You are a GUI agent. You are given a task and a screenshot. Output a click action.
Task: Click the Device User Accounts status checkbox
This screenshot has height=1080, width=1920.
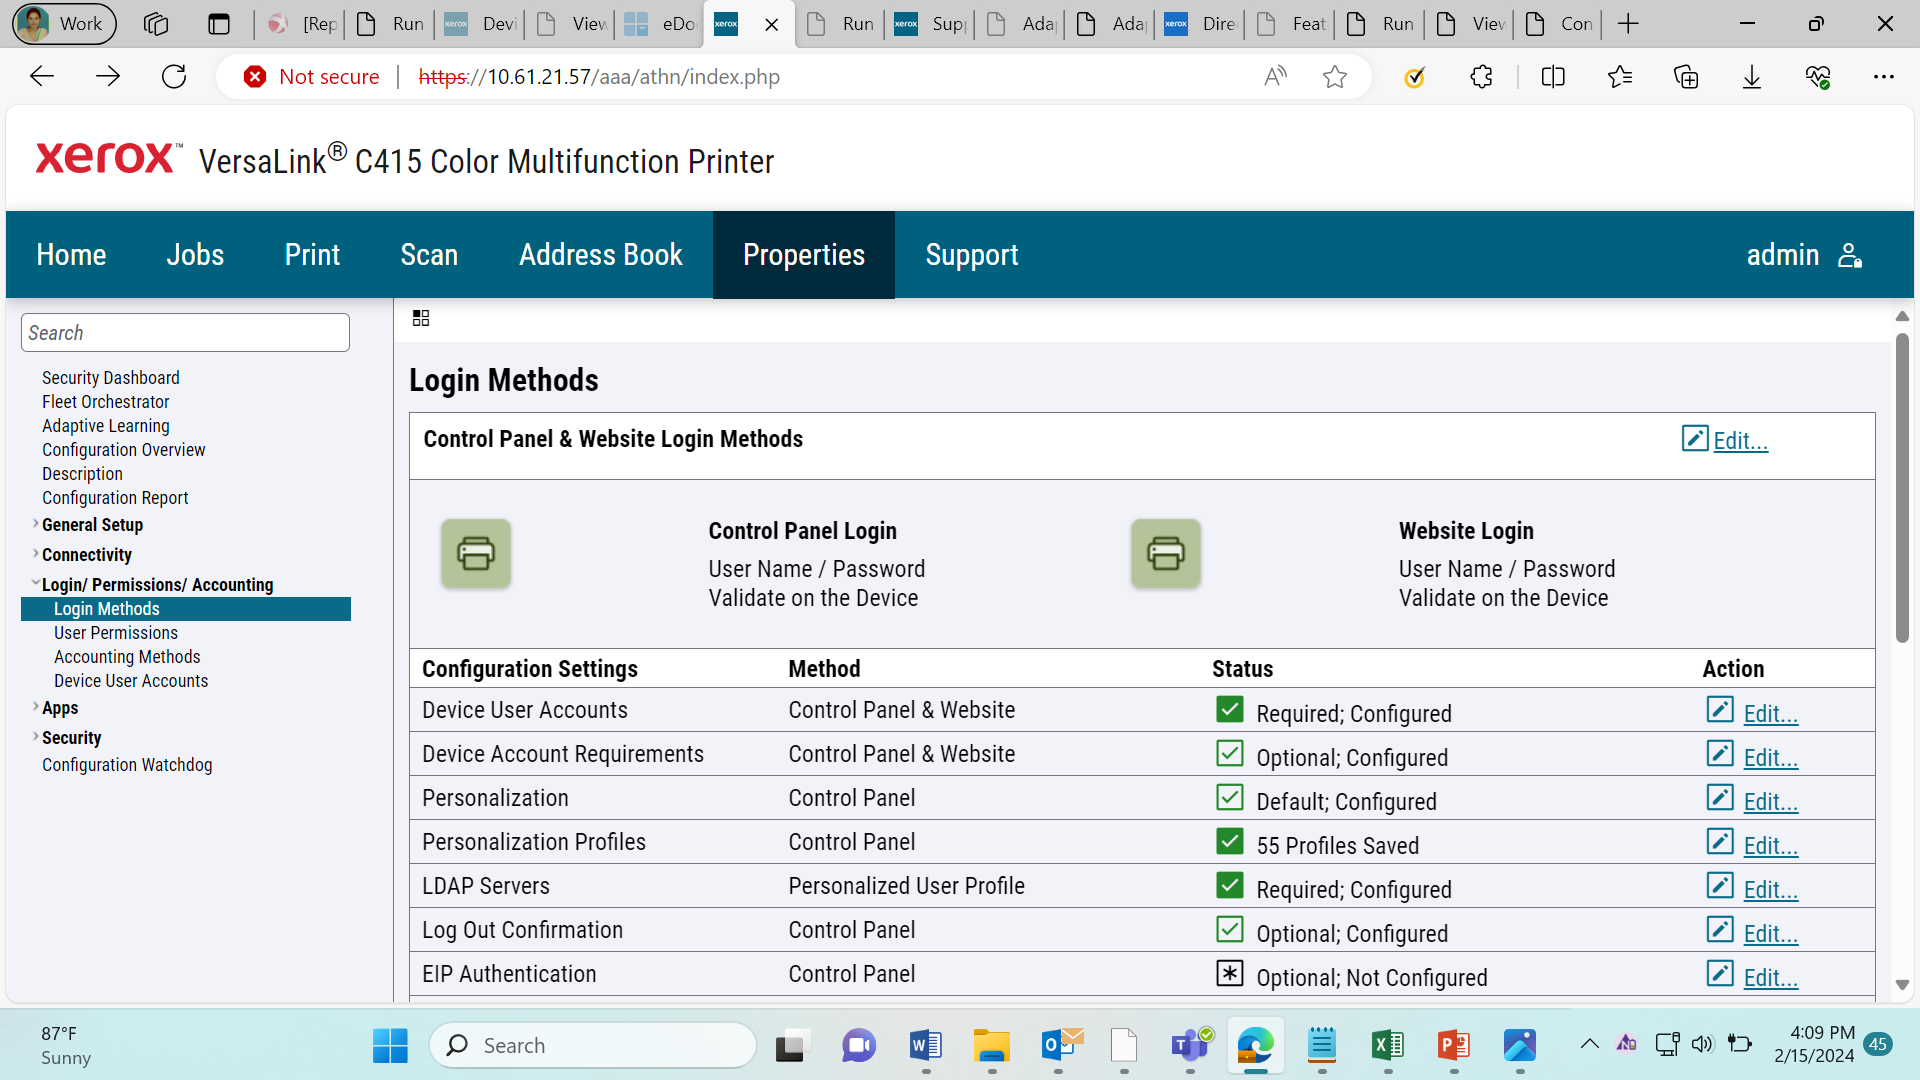(1230, 709)
